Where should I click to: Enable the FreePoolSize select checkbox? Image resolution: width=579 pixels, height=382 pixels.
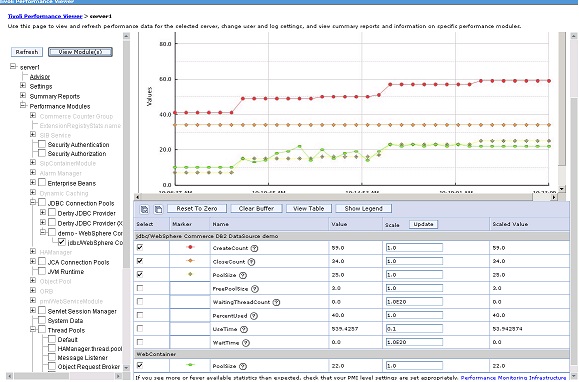pyautogui.click(x=140, y=288)
